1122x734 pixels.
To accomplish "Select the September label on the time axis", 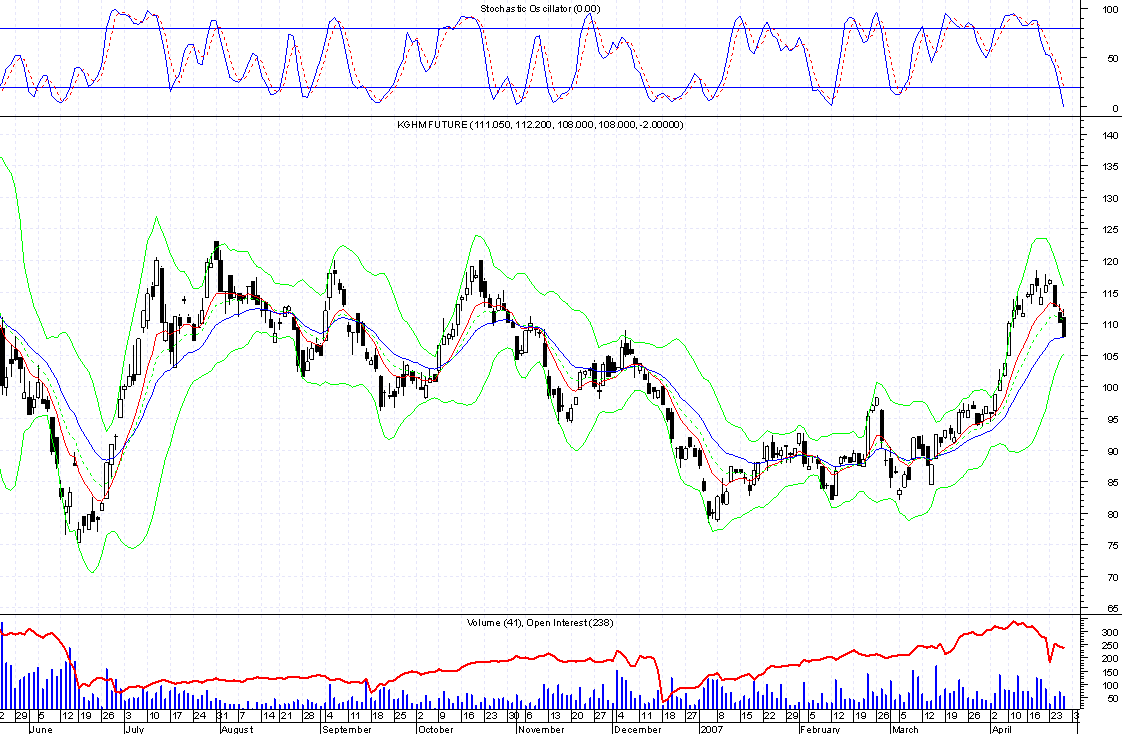I will click(347, 729).
